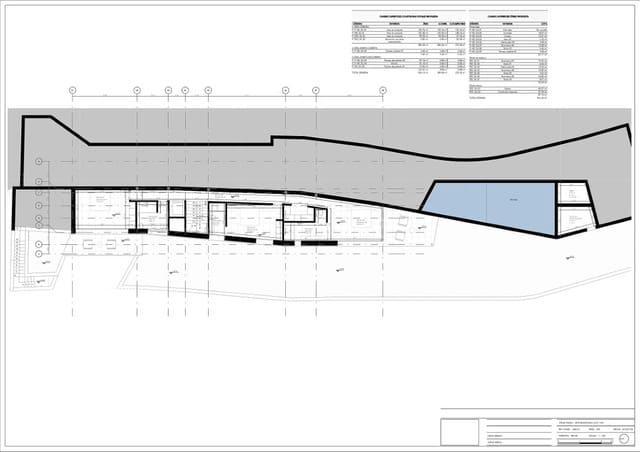Click the left table's title header
The image size is (640, 452).
coord(409,16)
